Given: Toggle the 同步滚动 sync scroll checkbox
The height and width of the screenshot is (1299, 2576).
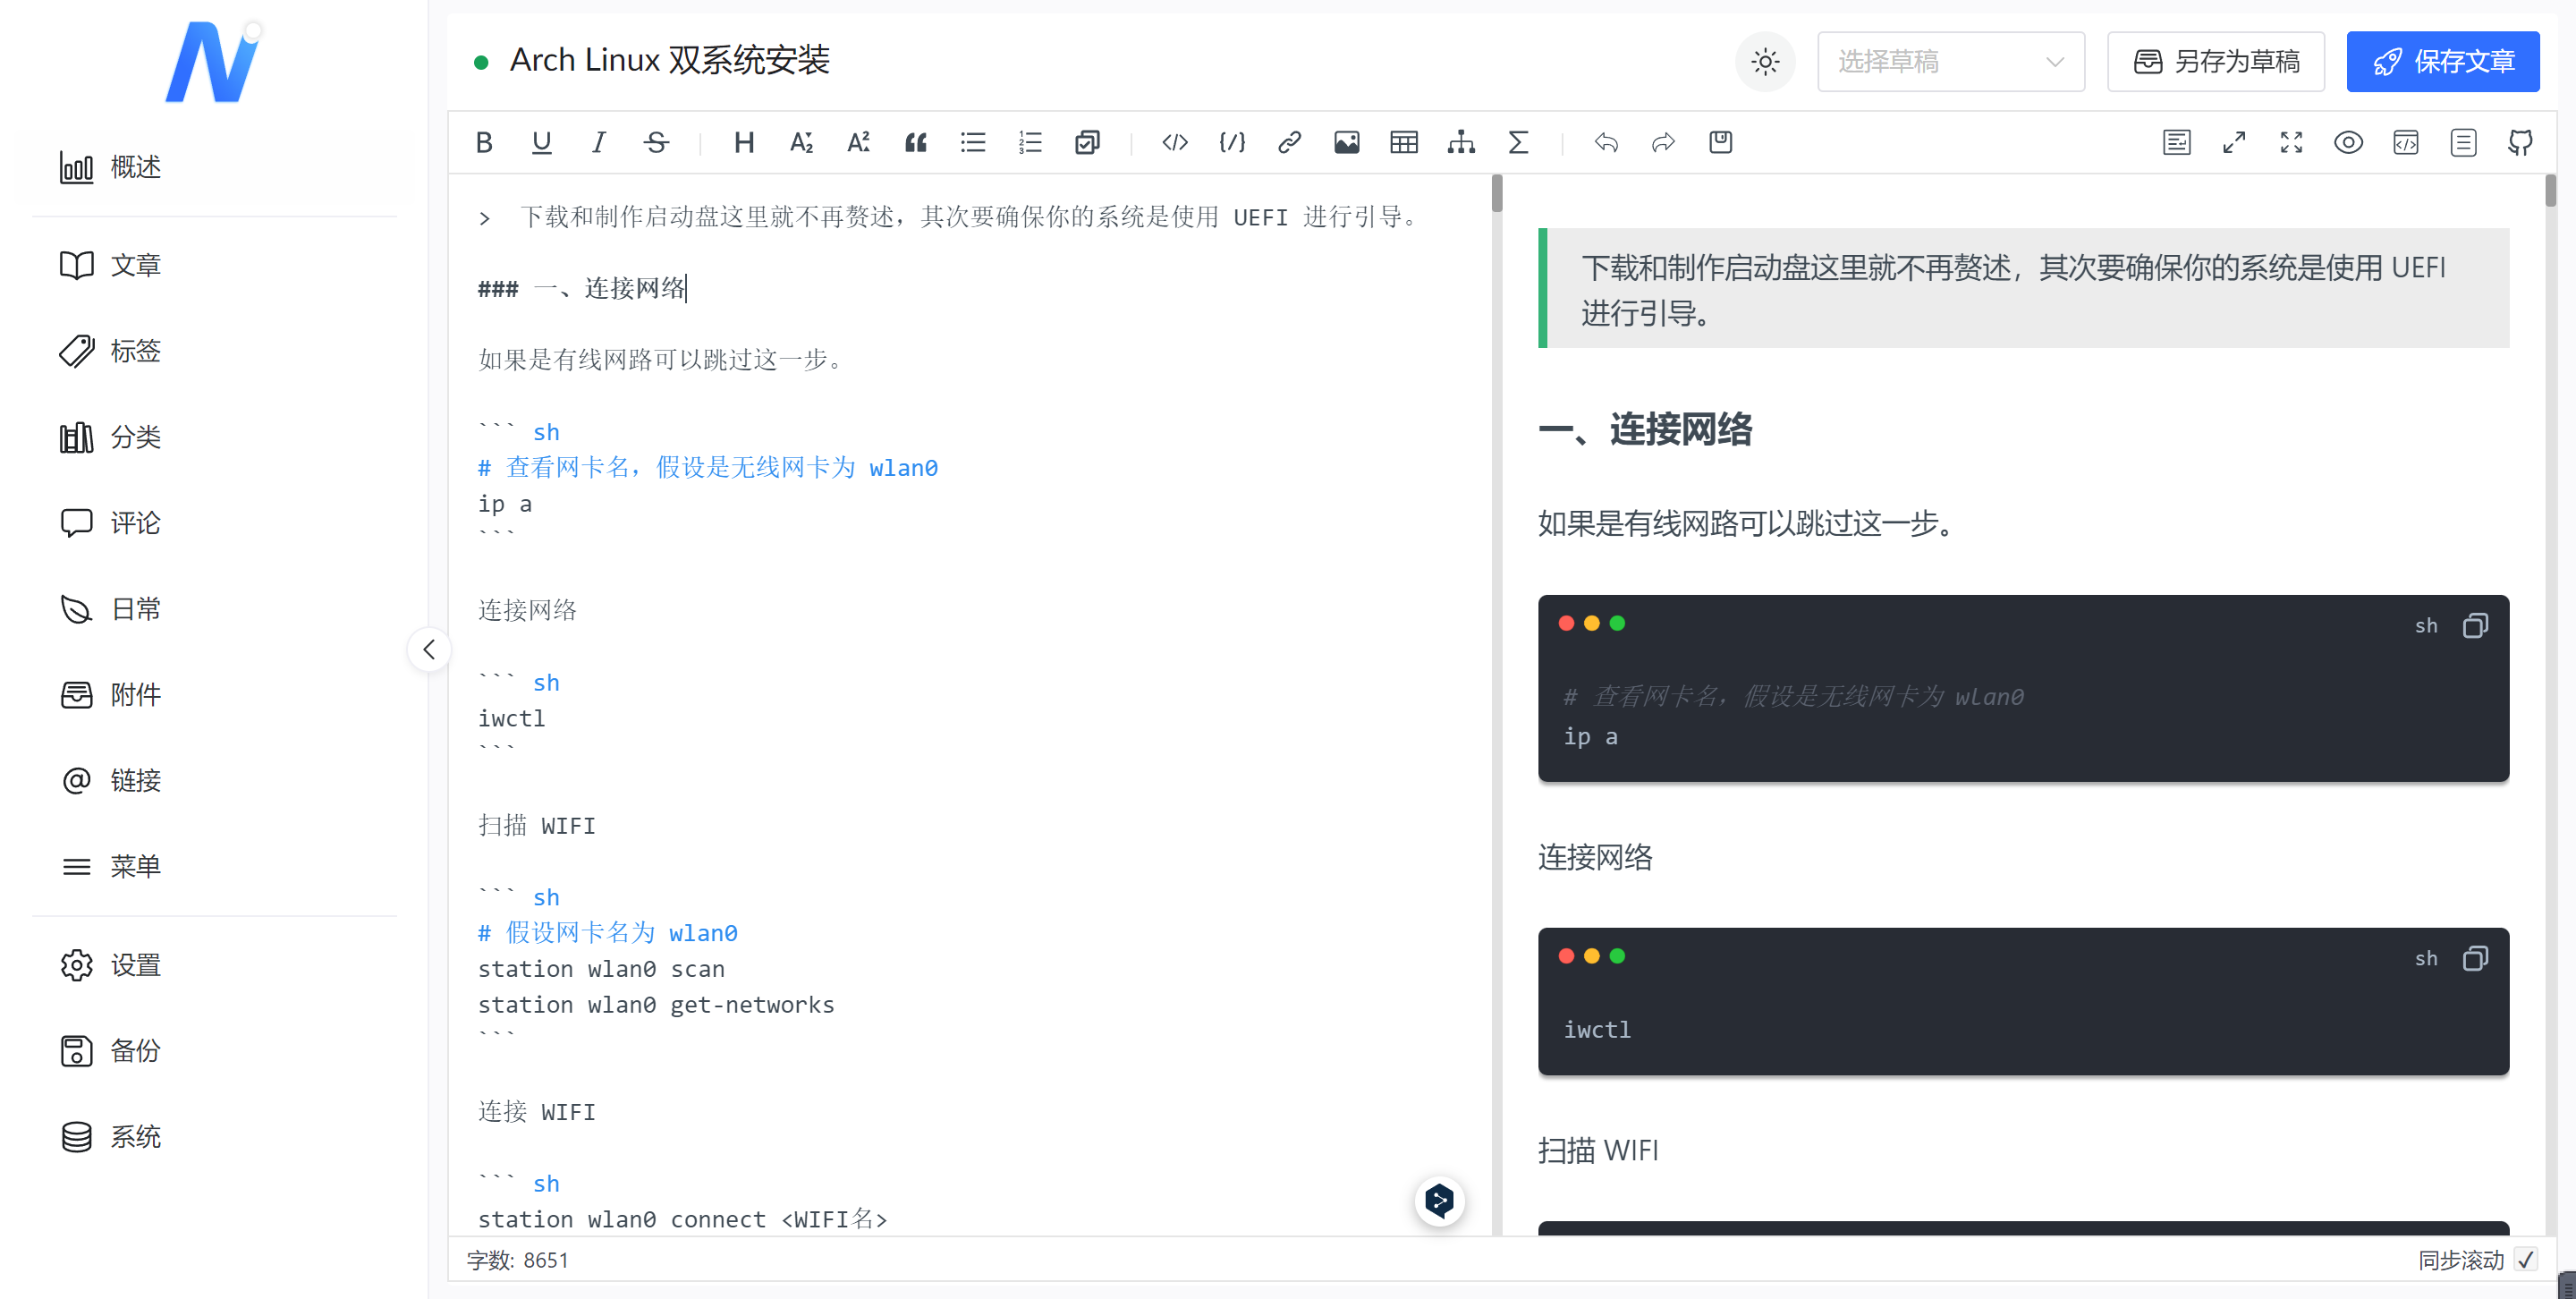Looking at the screenshot, I should click(x=2527, y=1259).
